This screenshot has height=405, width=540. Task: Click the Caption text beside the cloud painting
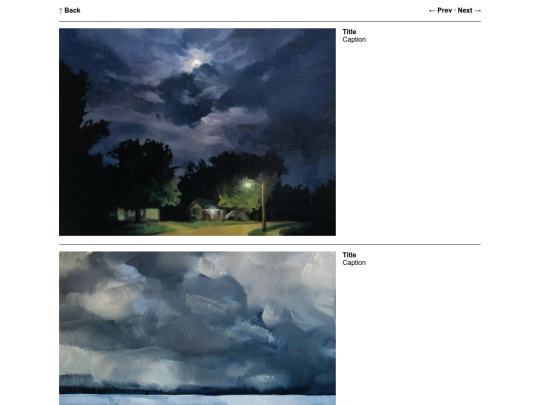(x=354, y=263)
